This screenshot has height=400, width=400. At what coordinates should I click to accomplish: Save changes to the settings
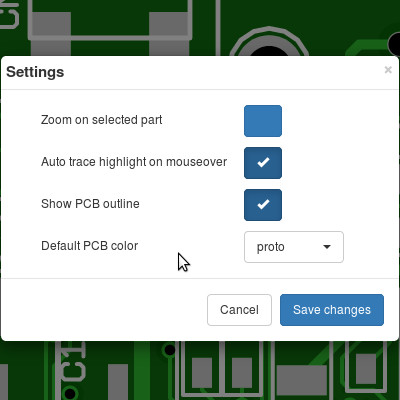click(332, 310)
